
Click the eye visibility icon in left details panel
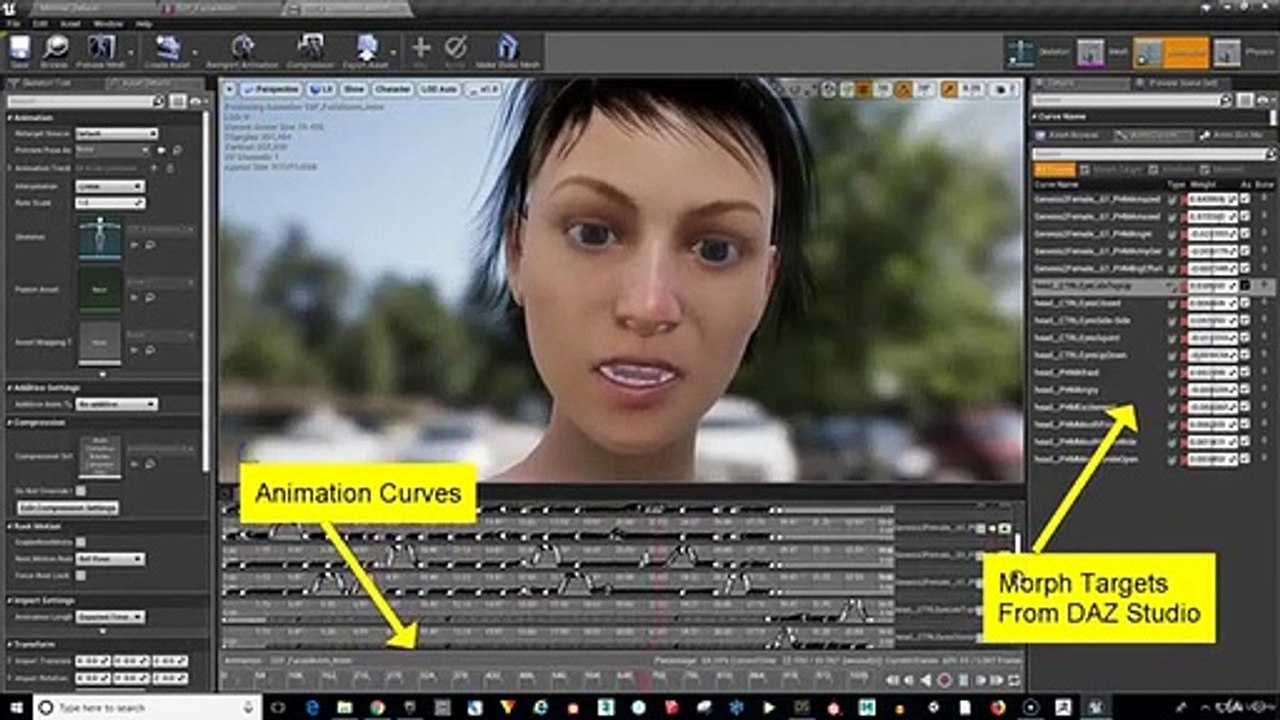coord(196,101)
